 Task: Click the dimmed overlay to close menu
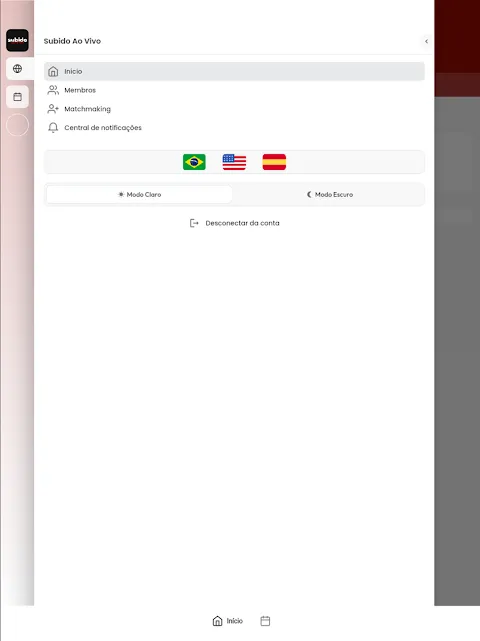click(457, 352)
